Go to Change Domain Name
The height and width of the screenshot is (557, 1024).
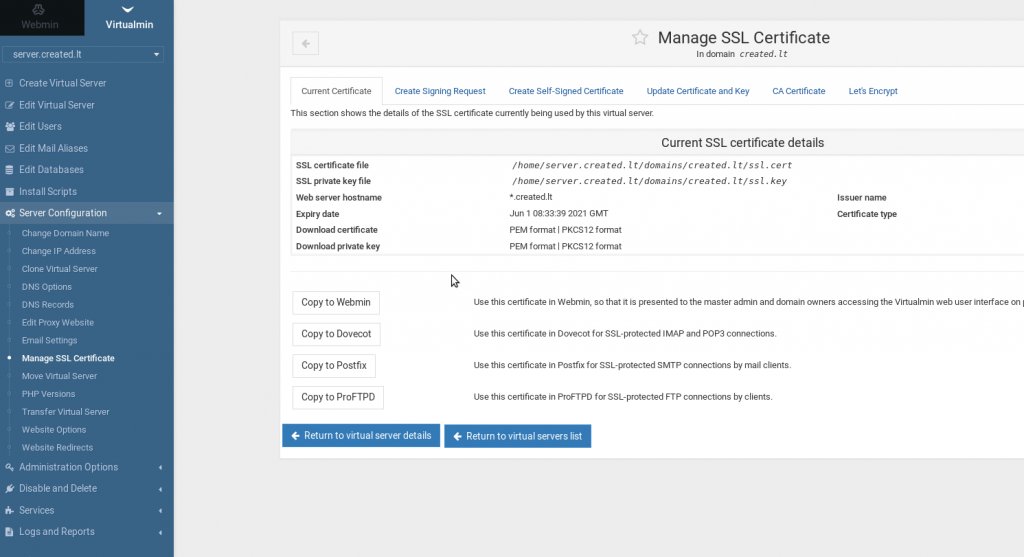[x=65, y=233]
